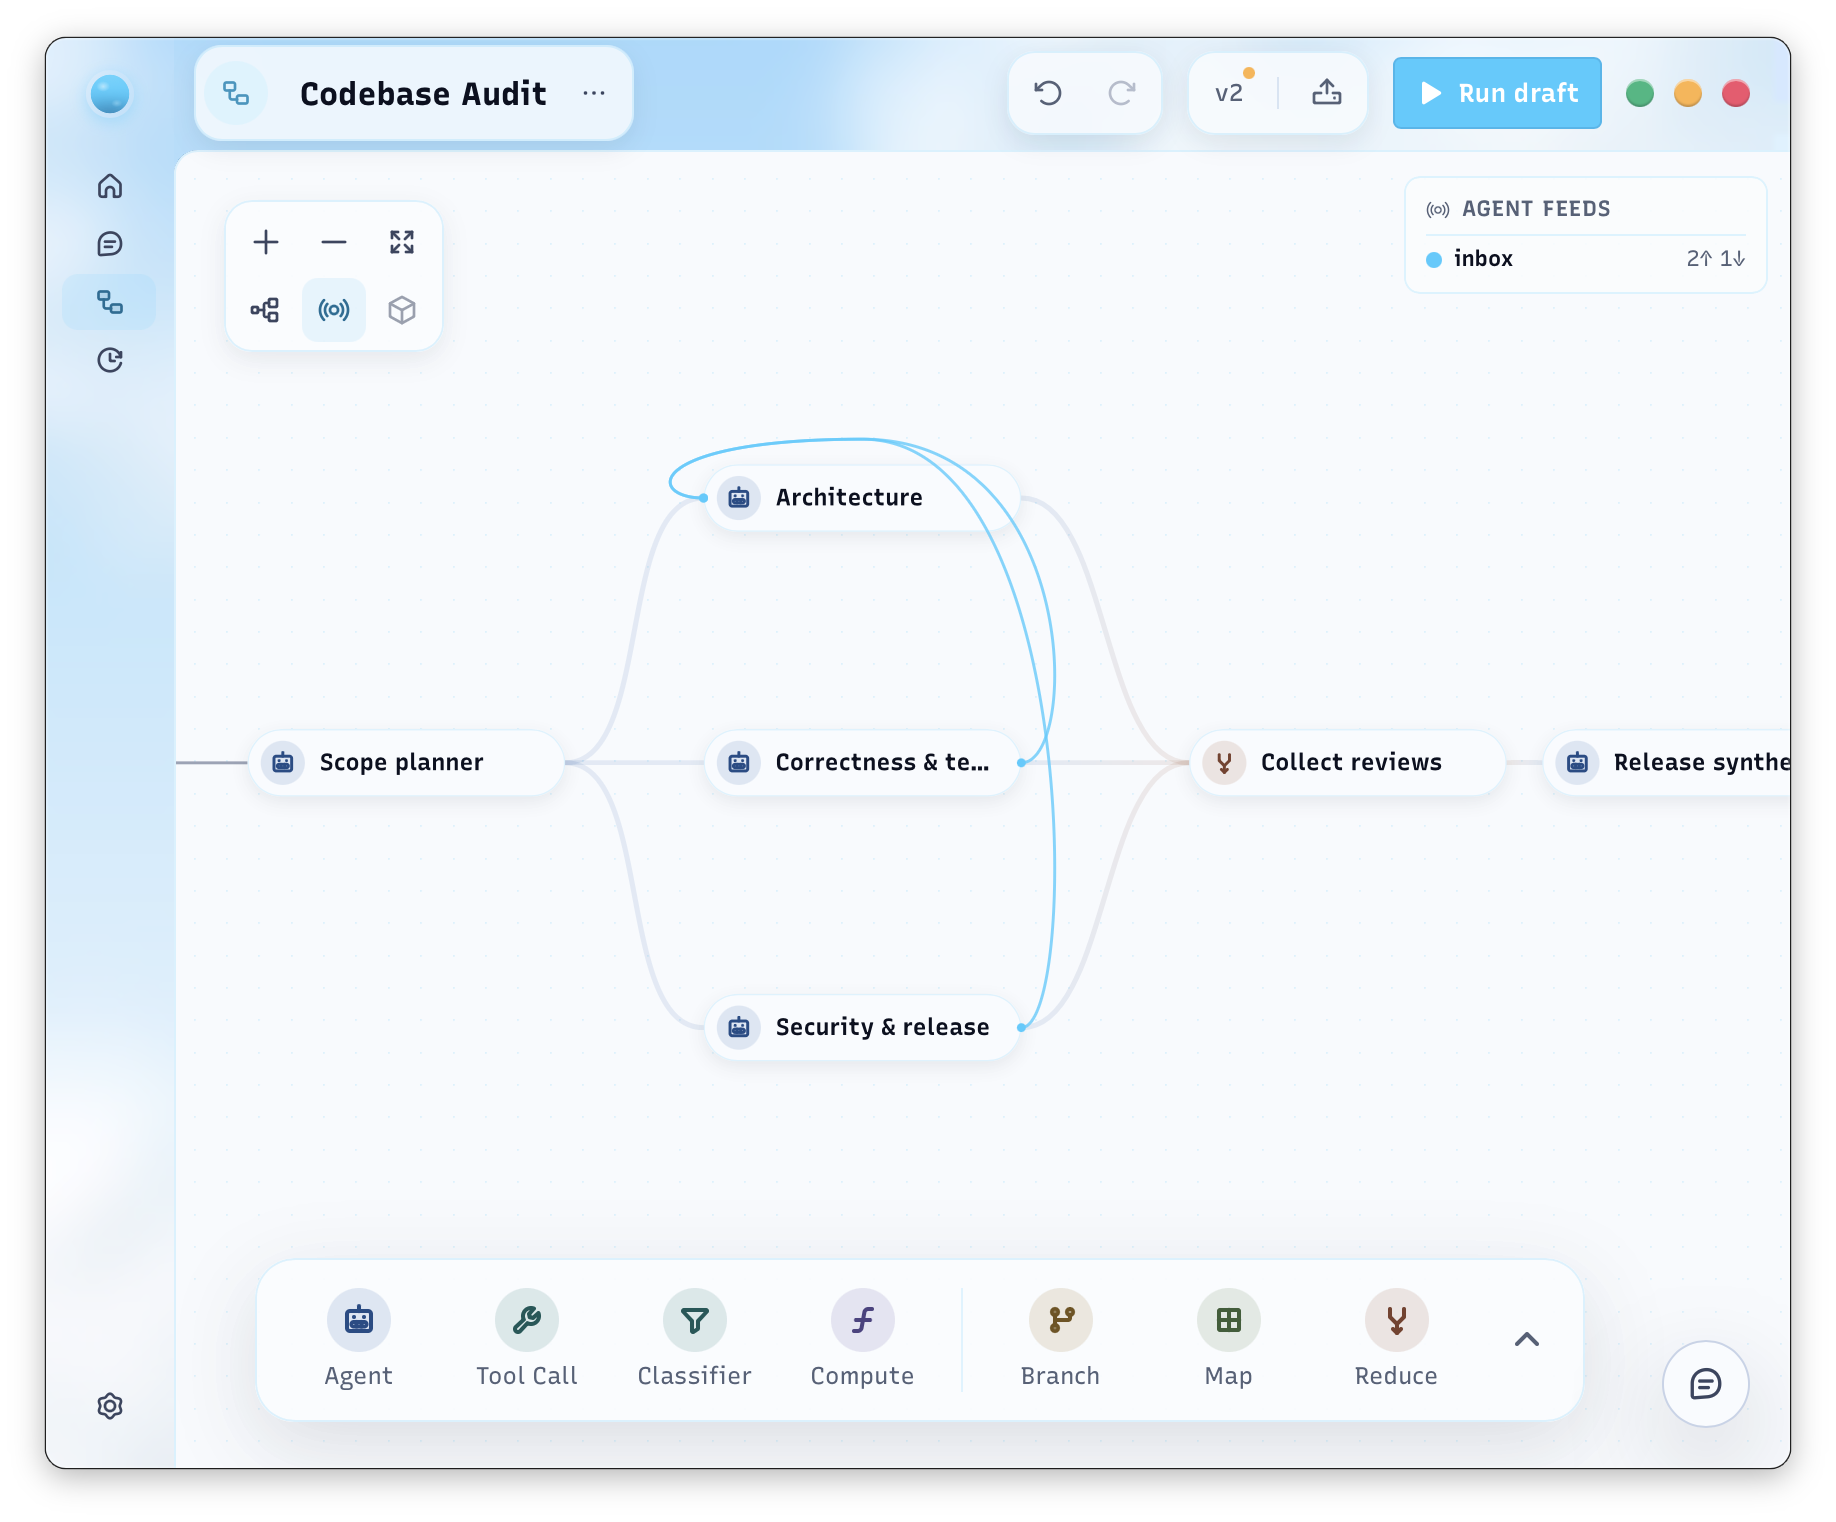This screenshot has width=1836, height=1522.
Task: Add a Classifier node
Action: coord(695,1339)
